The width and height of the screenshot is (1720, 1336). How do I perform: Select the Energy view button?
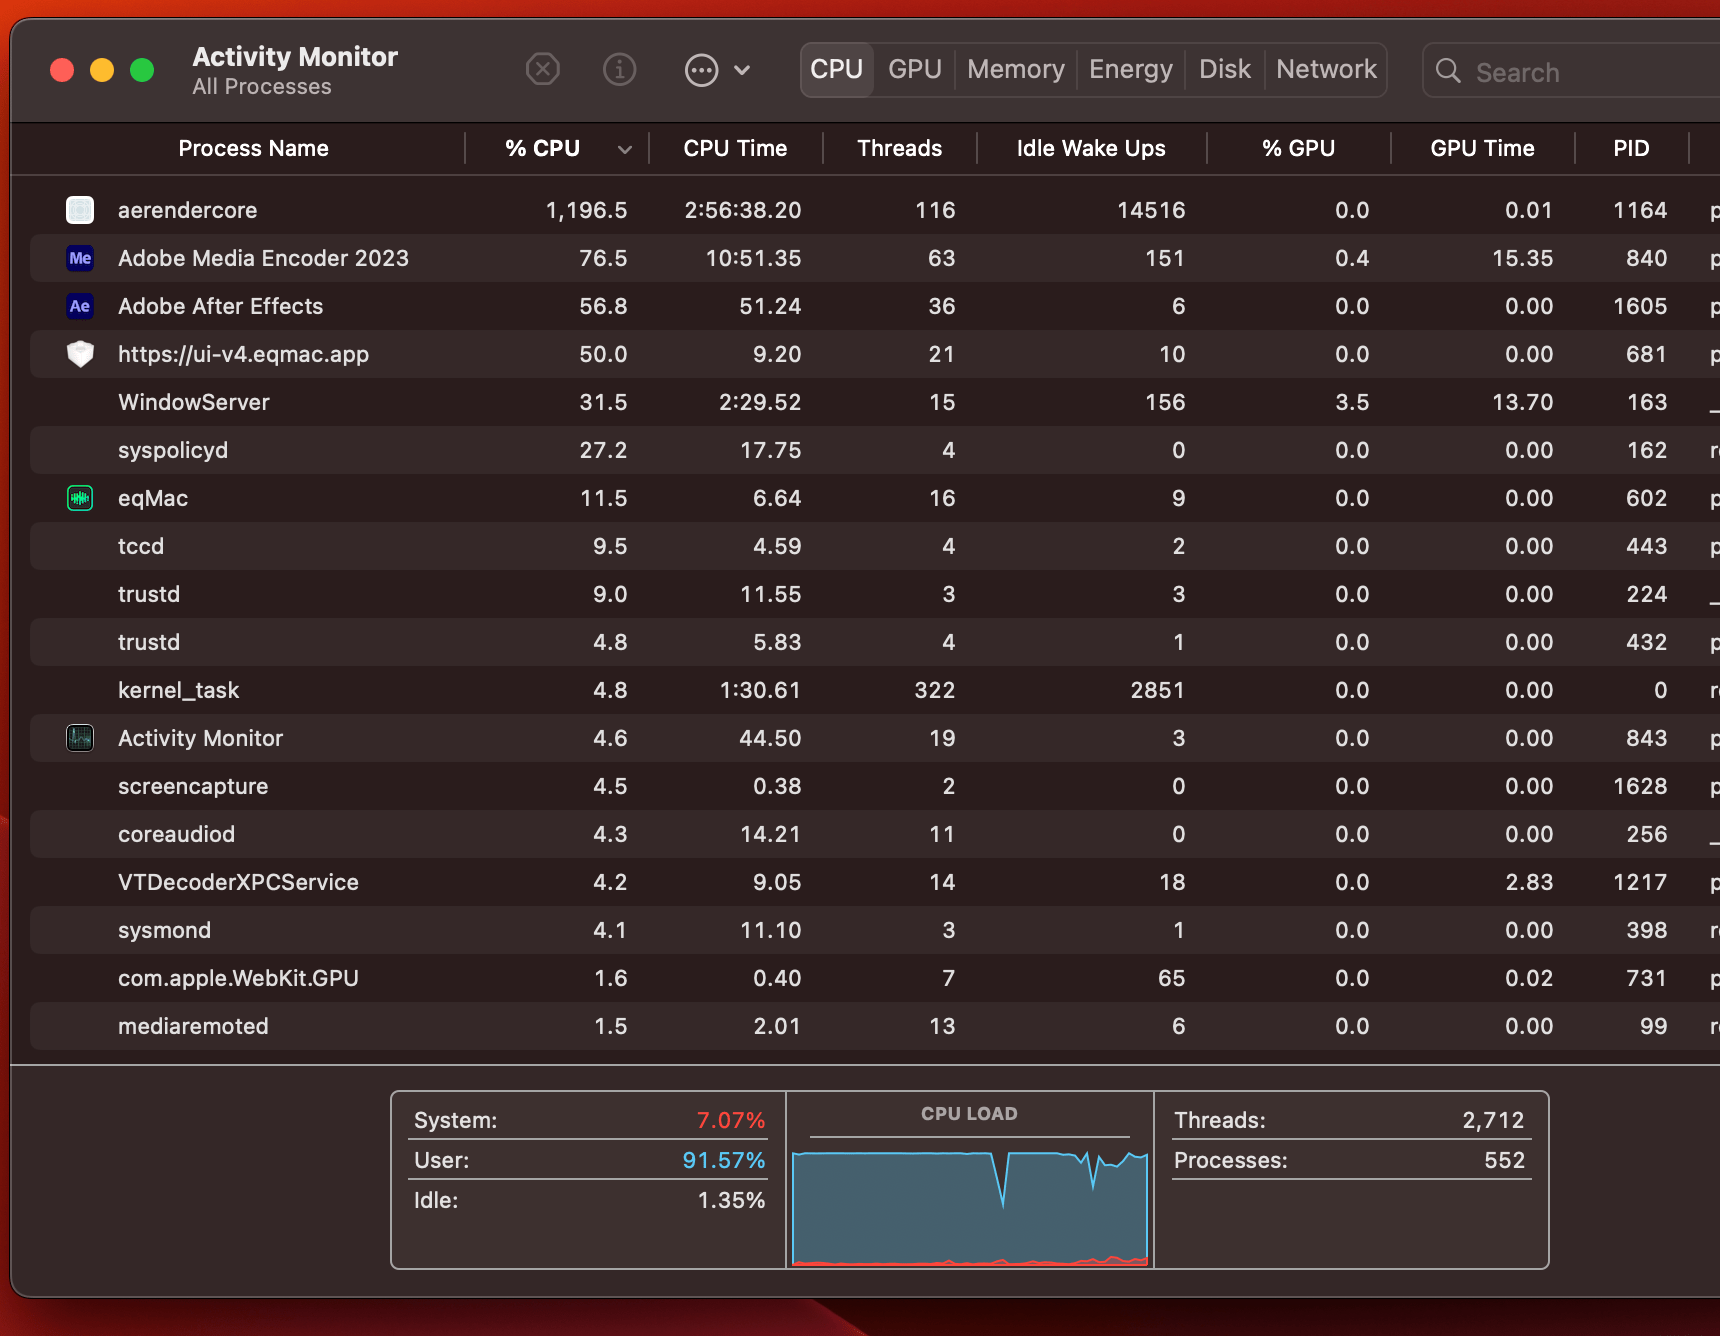(1130, 69)
